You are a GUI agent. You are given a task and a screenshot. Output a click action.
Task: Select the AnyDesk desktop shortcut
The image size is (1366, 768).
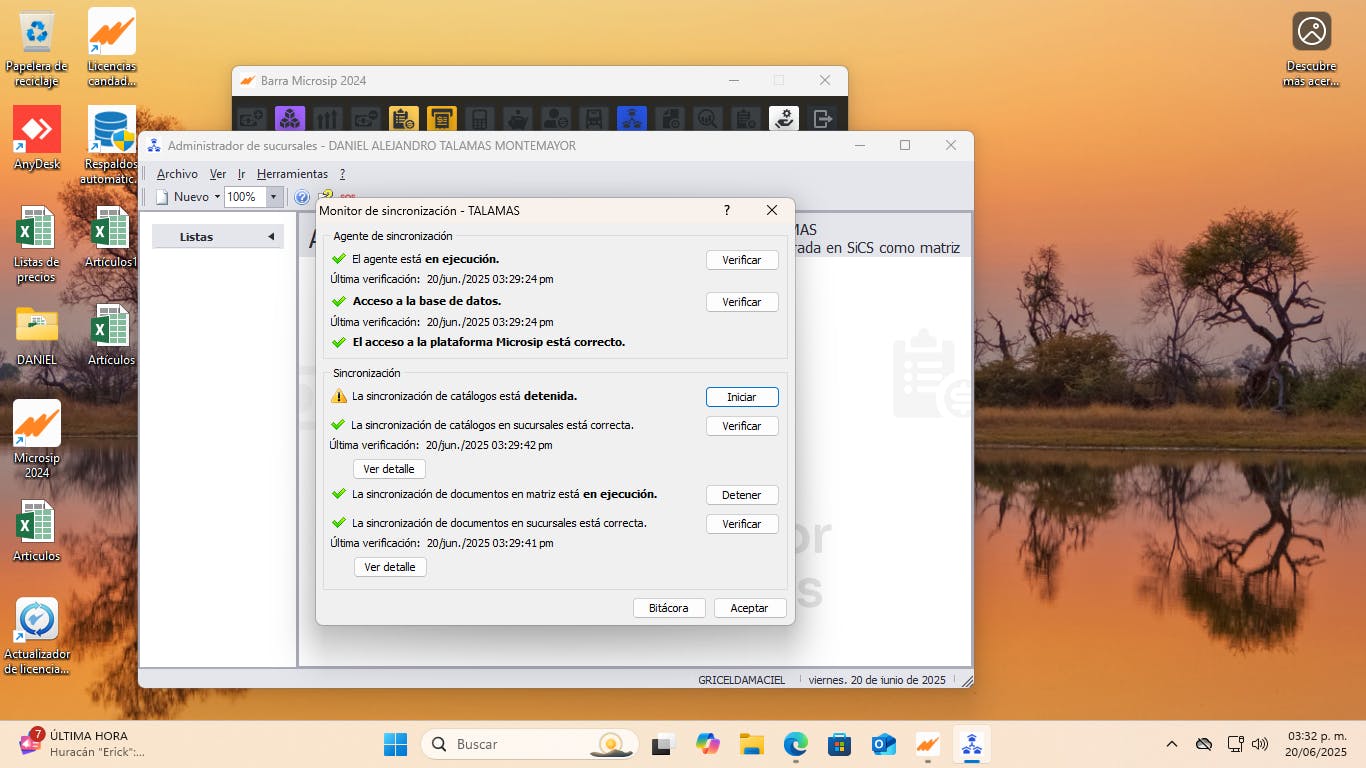[x=37, y=138]
